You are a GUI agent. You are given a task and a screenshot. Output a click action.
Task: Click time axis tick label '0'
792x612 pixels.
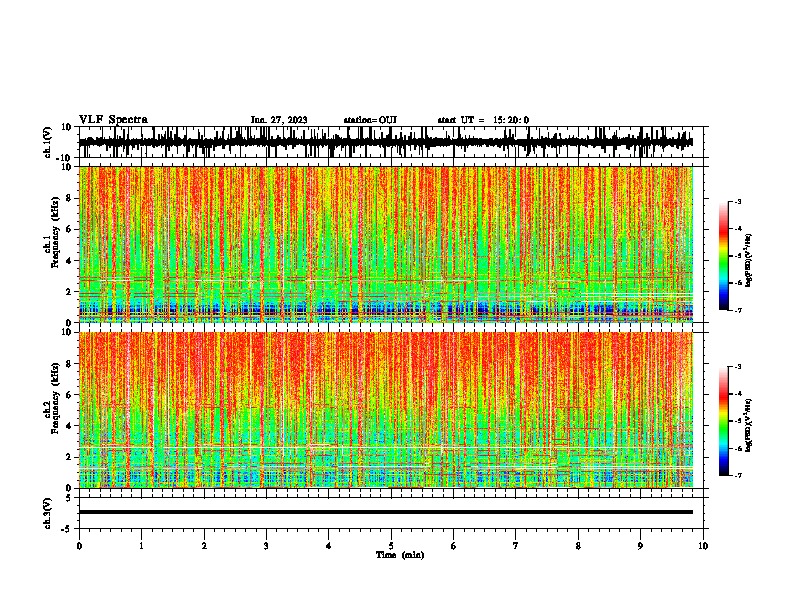(x=79, y=546)
